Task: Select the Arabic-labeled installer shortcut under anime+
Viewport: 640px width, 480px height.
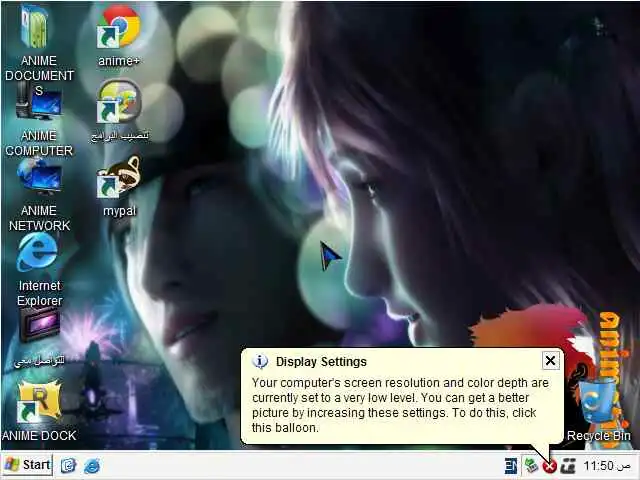Action: point(119,102)
